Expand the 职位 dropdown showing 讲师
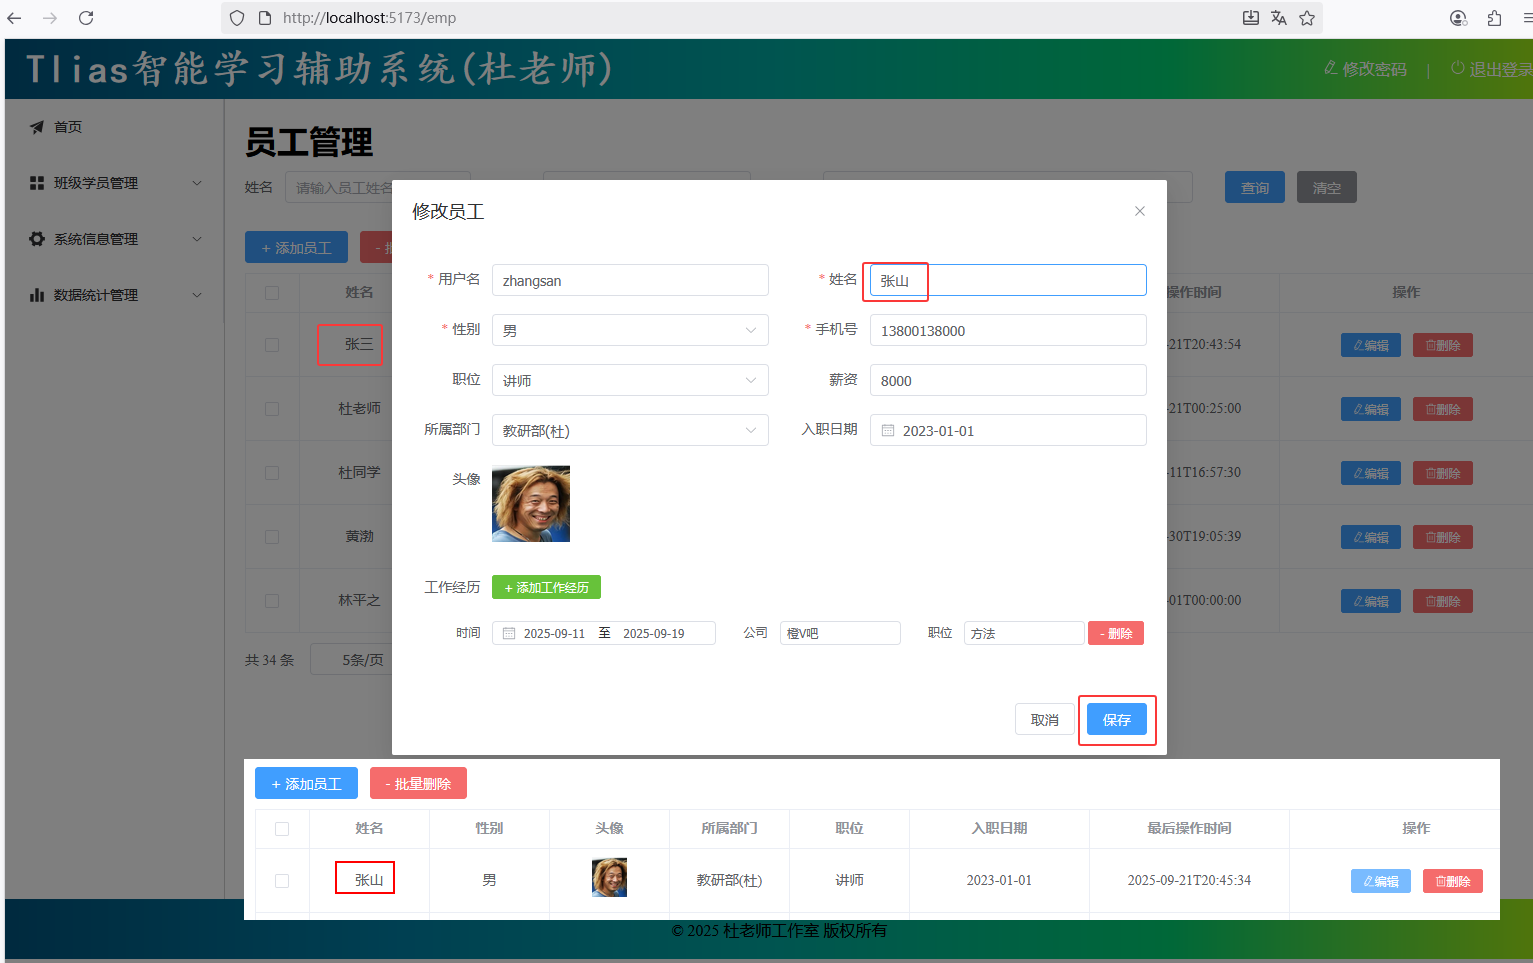1533x963 pixels. 630,381
